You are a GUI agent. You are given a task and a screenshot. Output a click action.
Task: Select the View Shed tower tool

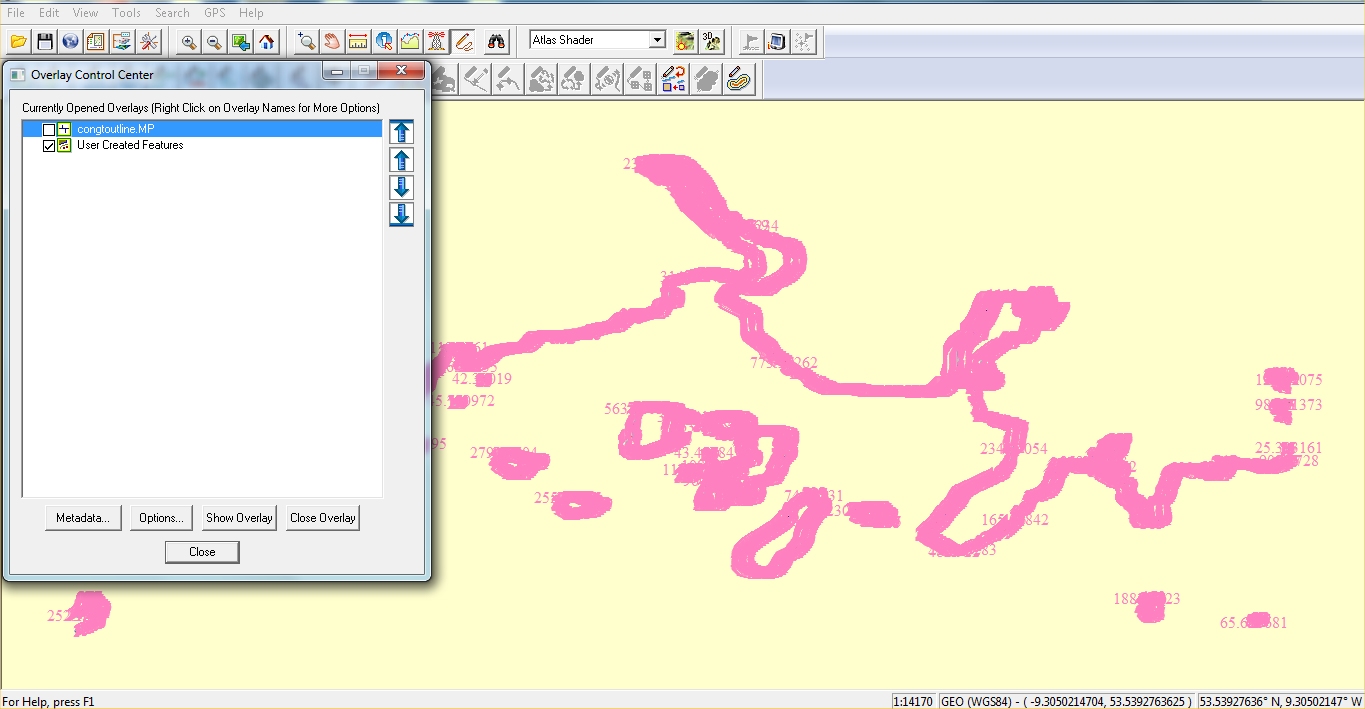pyautogui.click(x=436, y=41)
